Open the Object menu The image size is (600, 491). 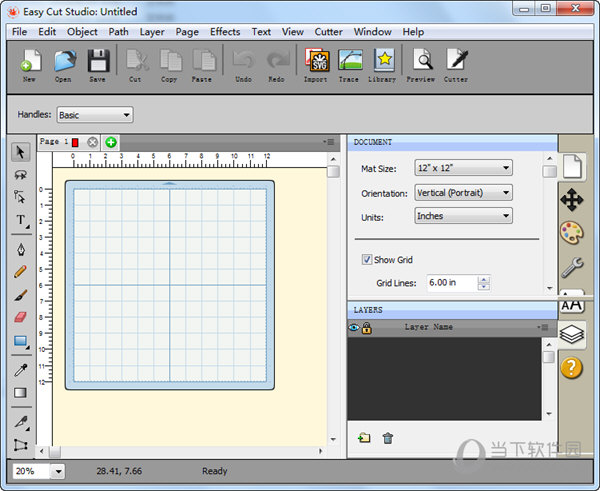[82, 32]
